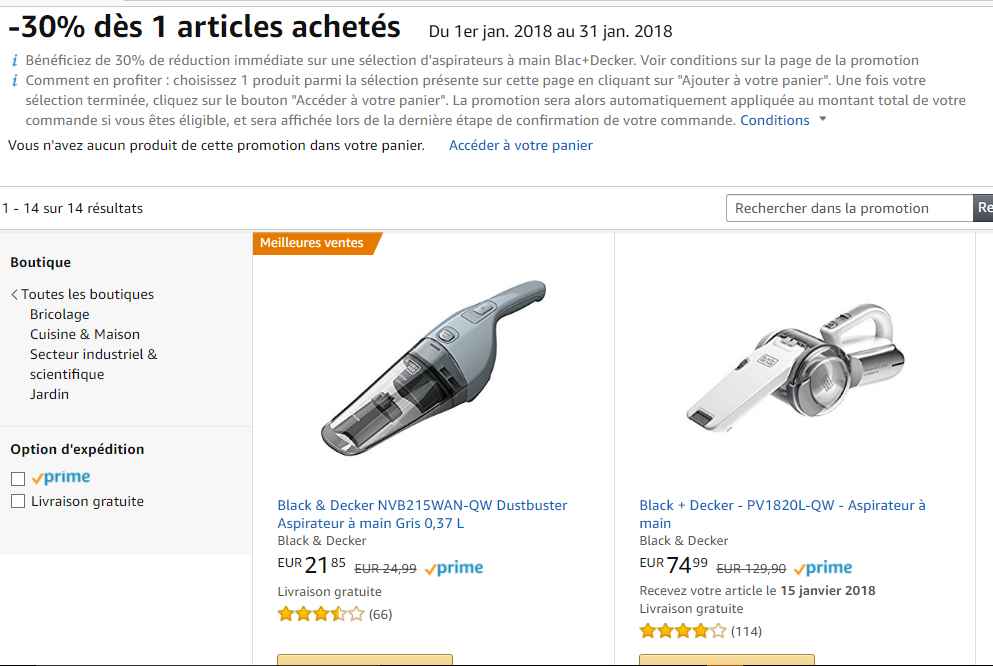
Task: Click star rating of Dustbuster NVB215WAN vacuum
Action: tap(320, 614)
